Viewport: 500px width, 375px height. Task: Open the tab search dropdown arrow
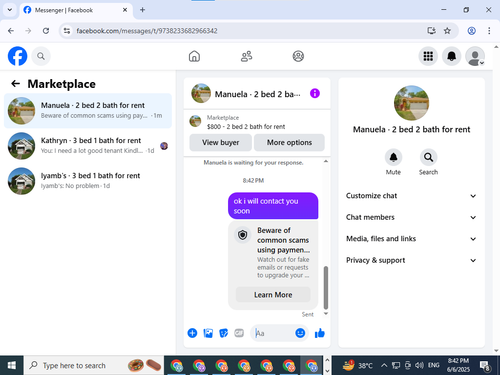(10, 10)
